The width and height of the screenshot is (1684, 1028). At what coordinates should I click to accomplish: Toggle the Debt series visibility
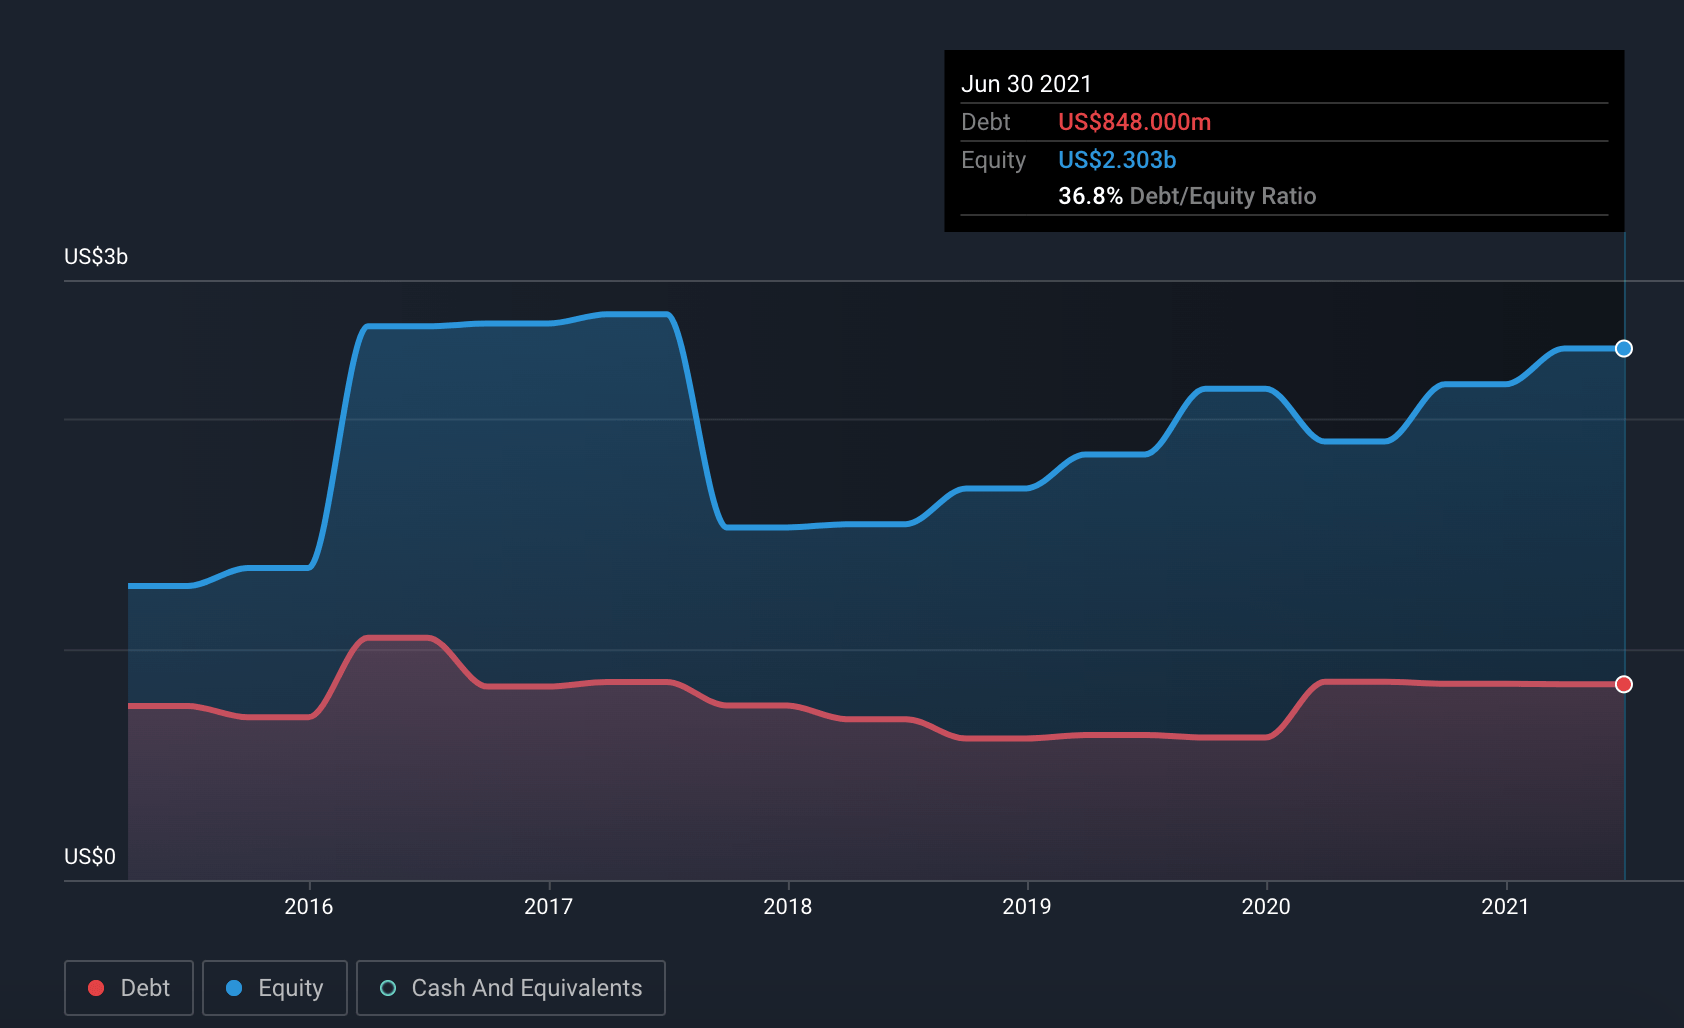pos(128,987)
